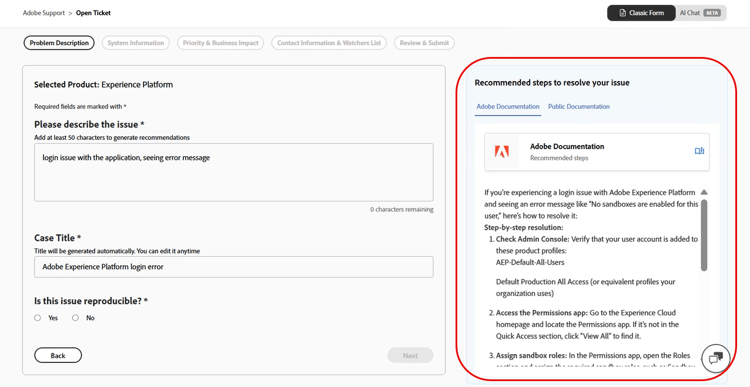The image size is (750, 387).
Task: Click the scroll-up arrow in recommendations panel
Action: click(x=704, y=192)
